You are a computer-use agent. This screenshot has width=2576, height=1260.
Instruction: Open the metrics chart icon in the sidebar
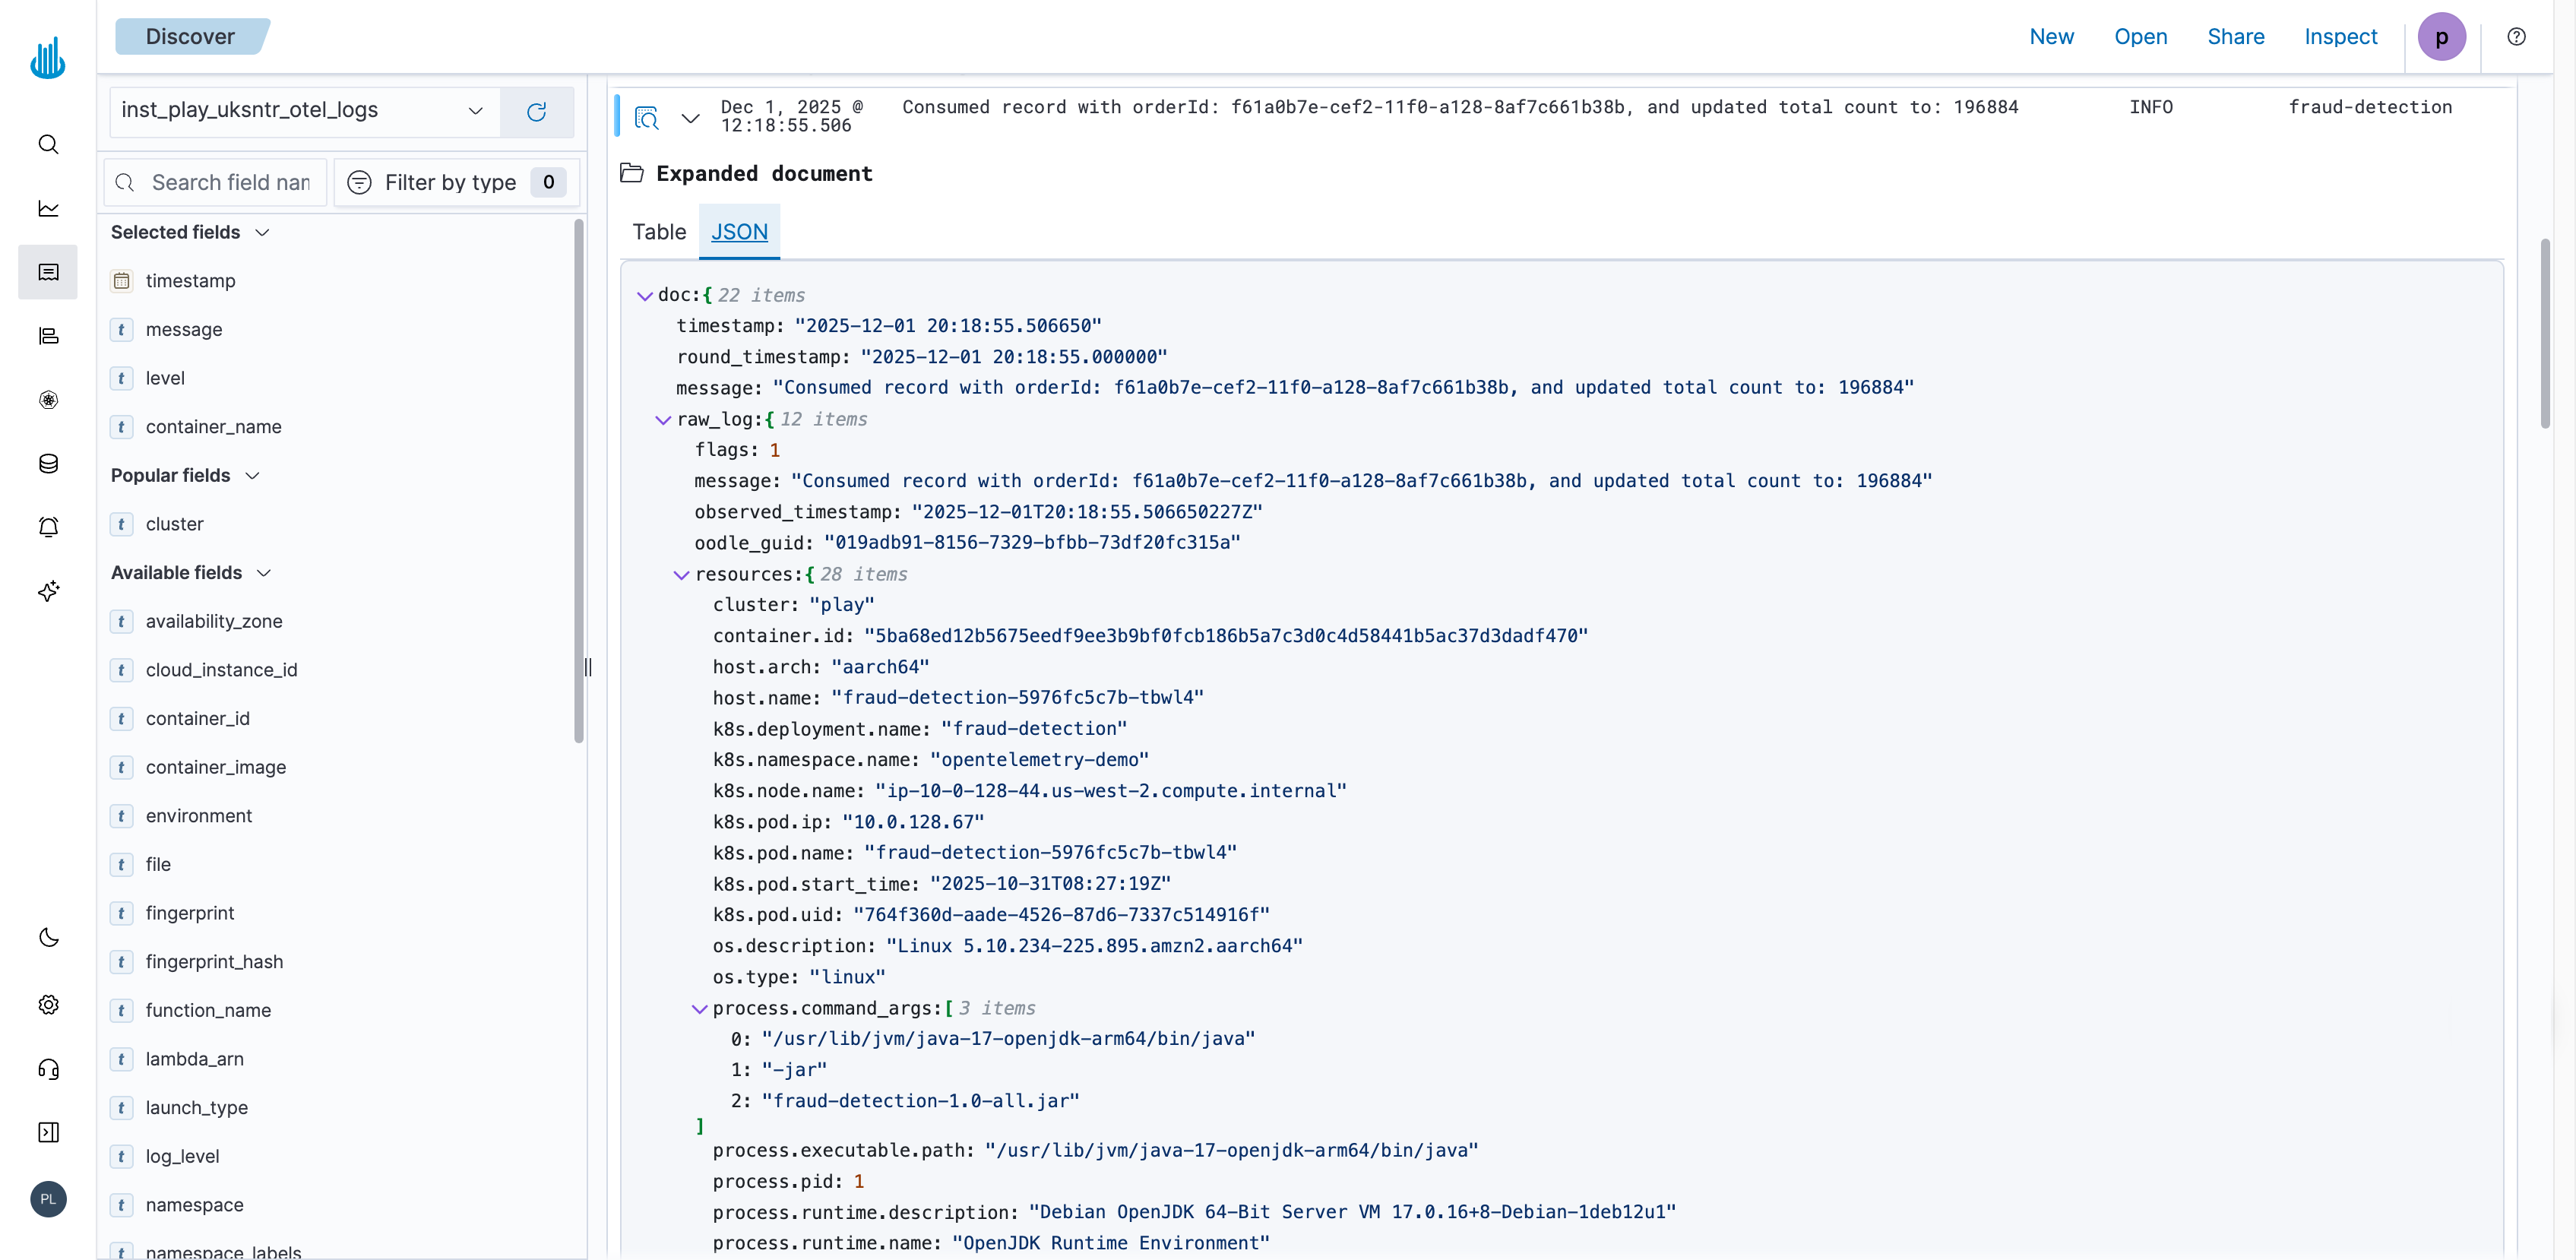(x=48, y=208)
